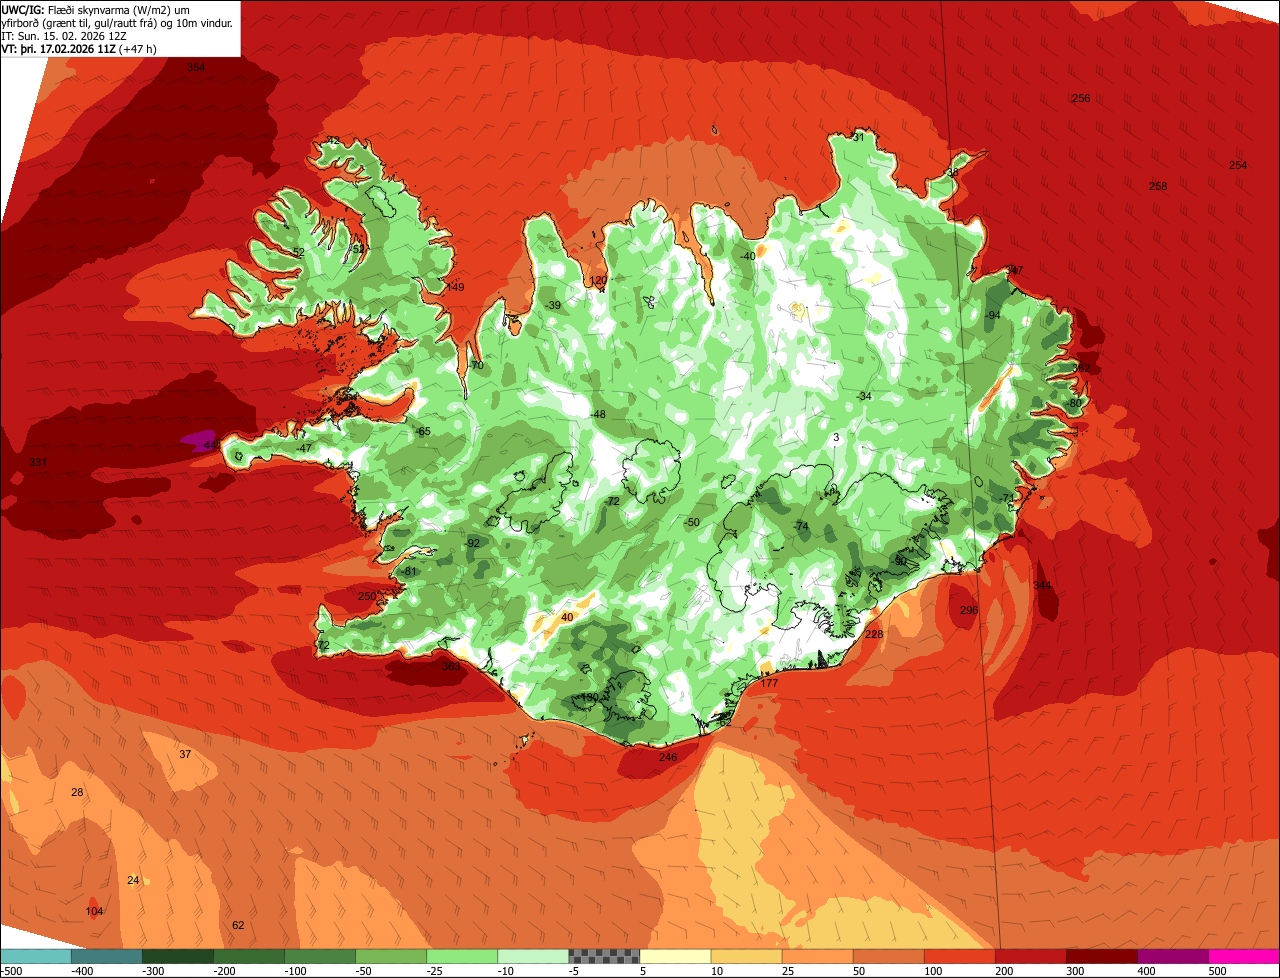Click the purple patch west of Snæfellsnes
The height and width of the screenshot is (978, 1280).
click(x=198, y=440)
